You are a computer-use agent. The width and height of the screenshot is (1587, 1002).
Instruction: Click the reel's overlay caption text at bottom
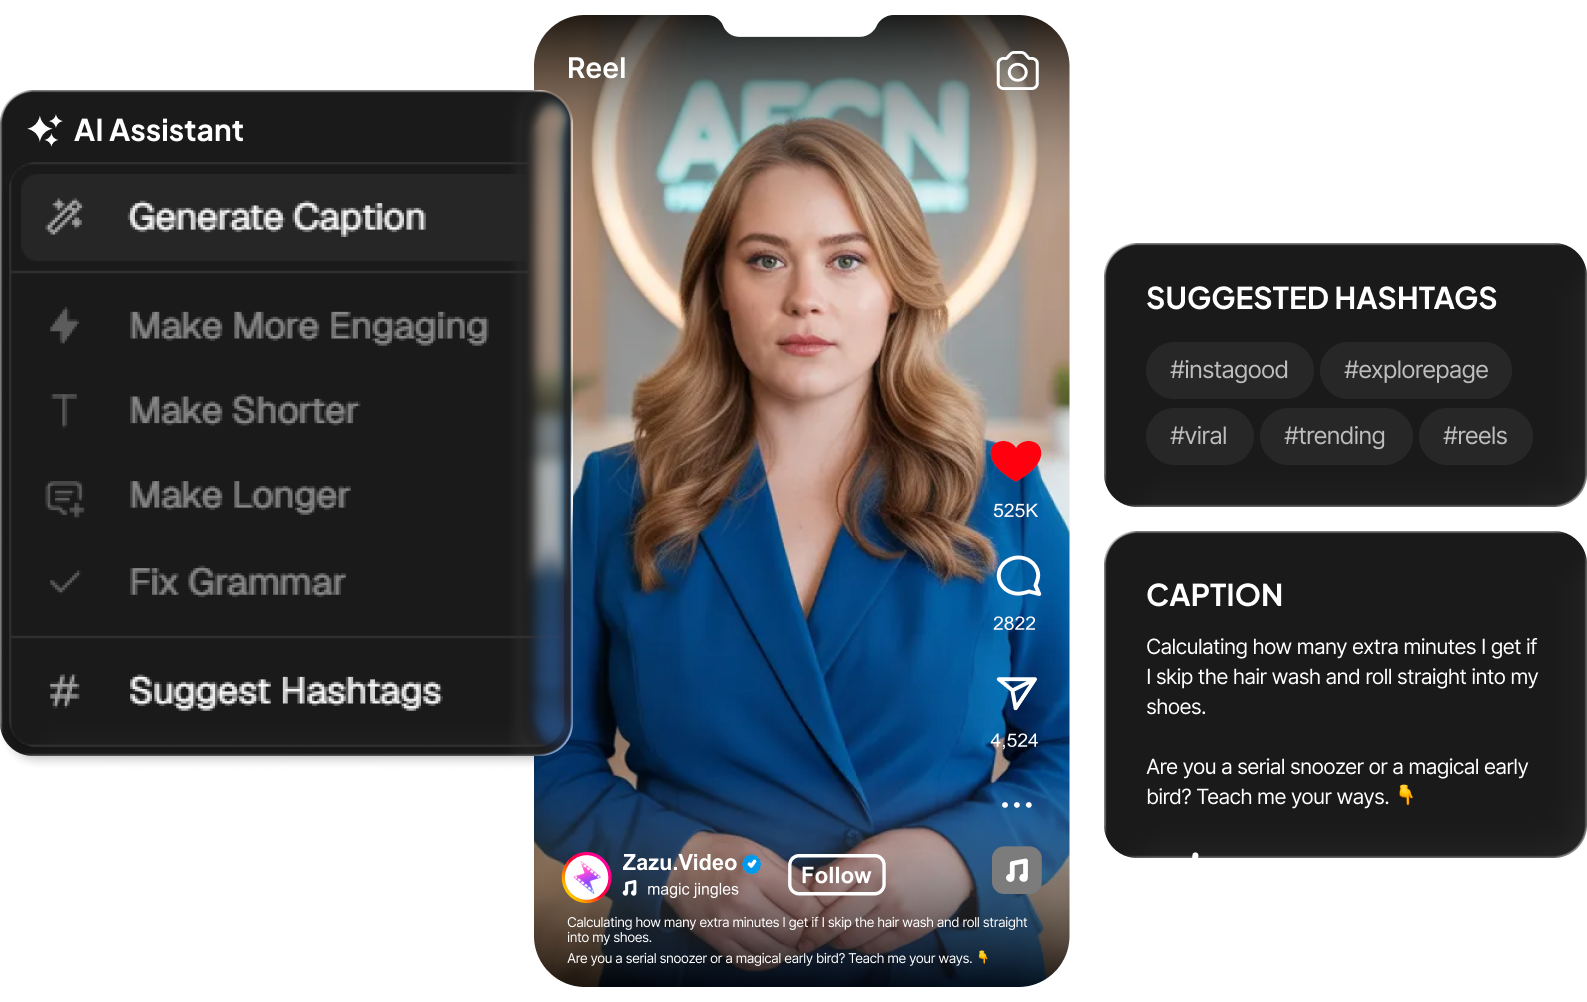(797, 940)
